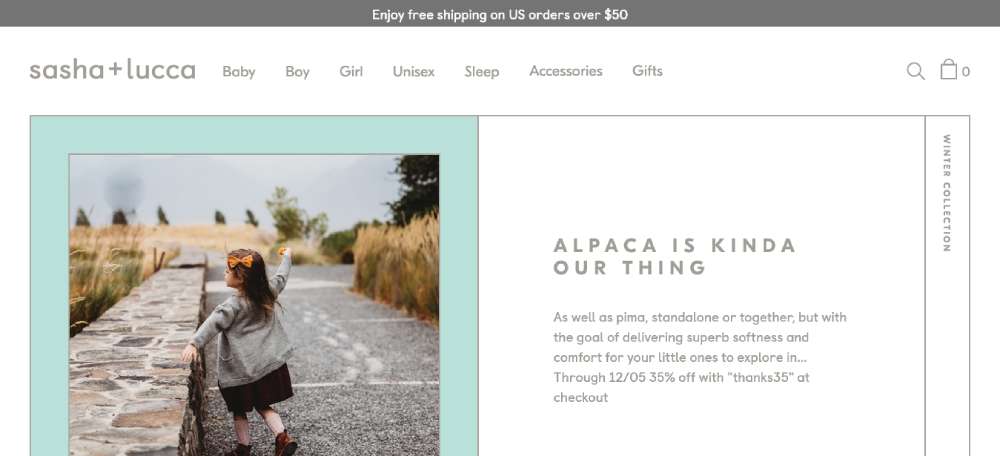
Task: Browse the Accessories menu
Action: [x=565, y=71]
